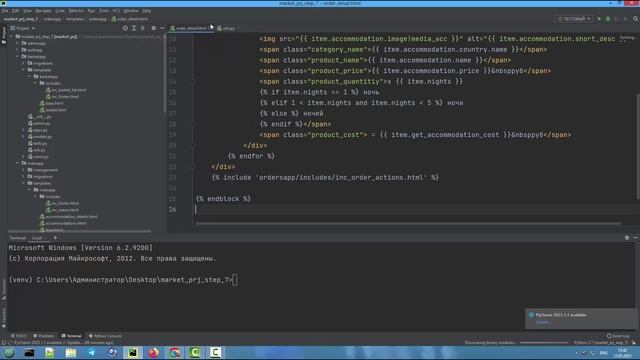Collapse templates folder under basketapp
This screenshot has width=640, height=360.
tap(23, 70)
